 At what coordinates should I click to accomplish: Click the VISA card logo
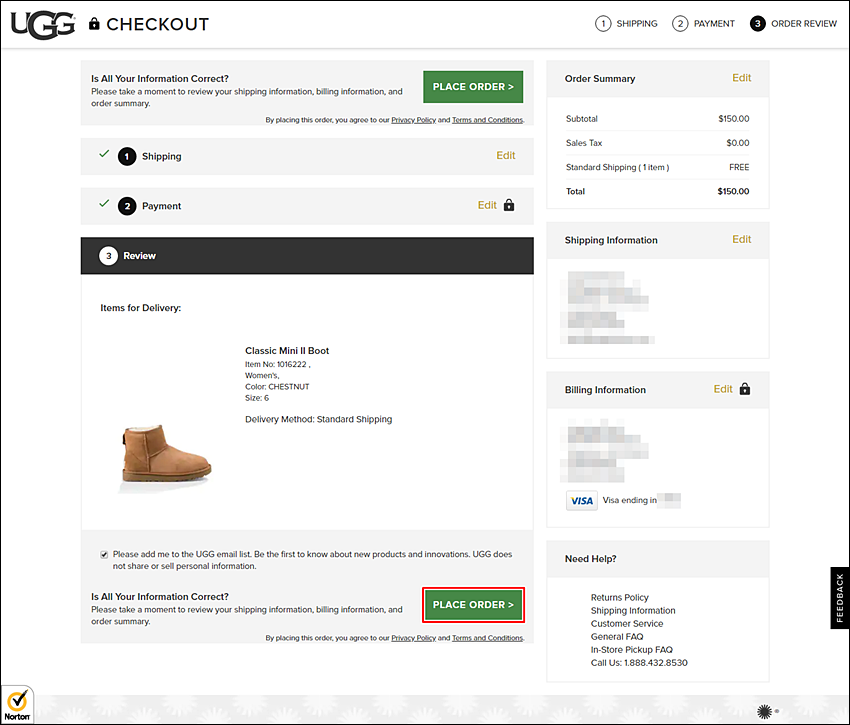pos(582,501)
